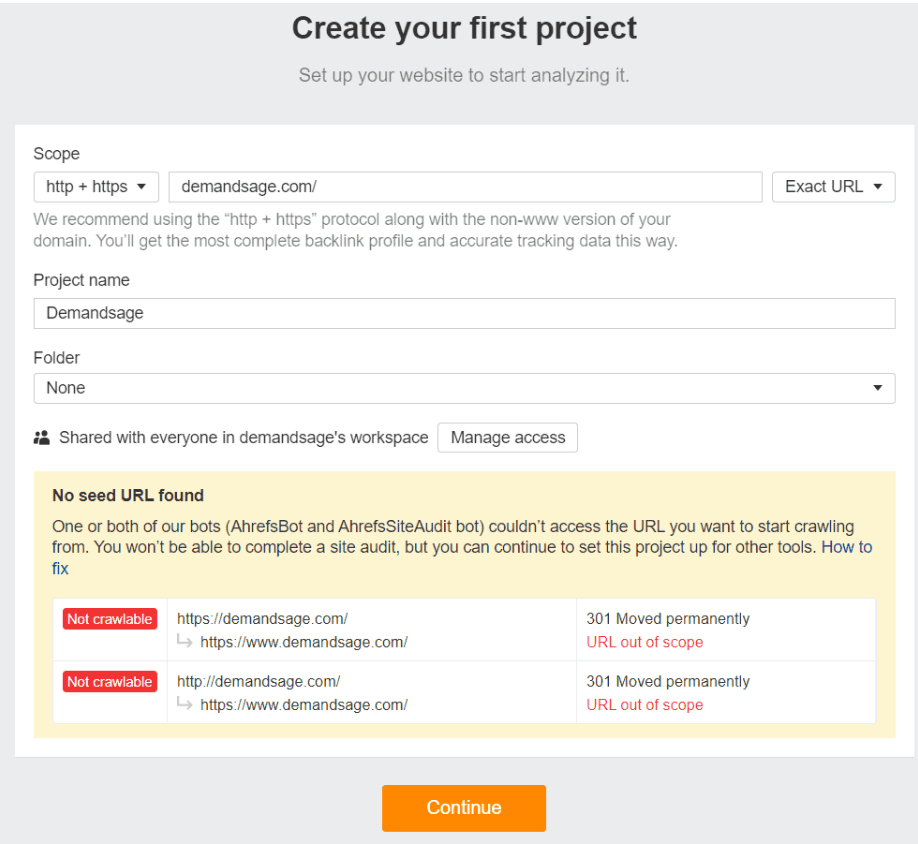The width and height of the screenshot is (918, 844).
Task: Click the No seed URL found heading
Action: (x=128, y=496)
